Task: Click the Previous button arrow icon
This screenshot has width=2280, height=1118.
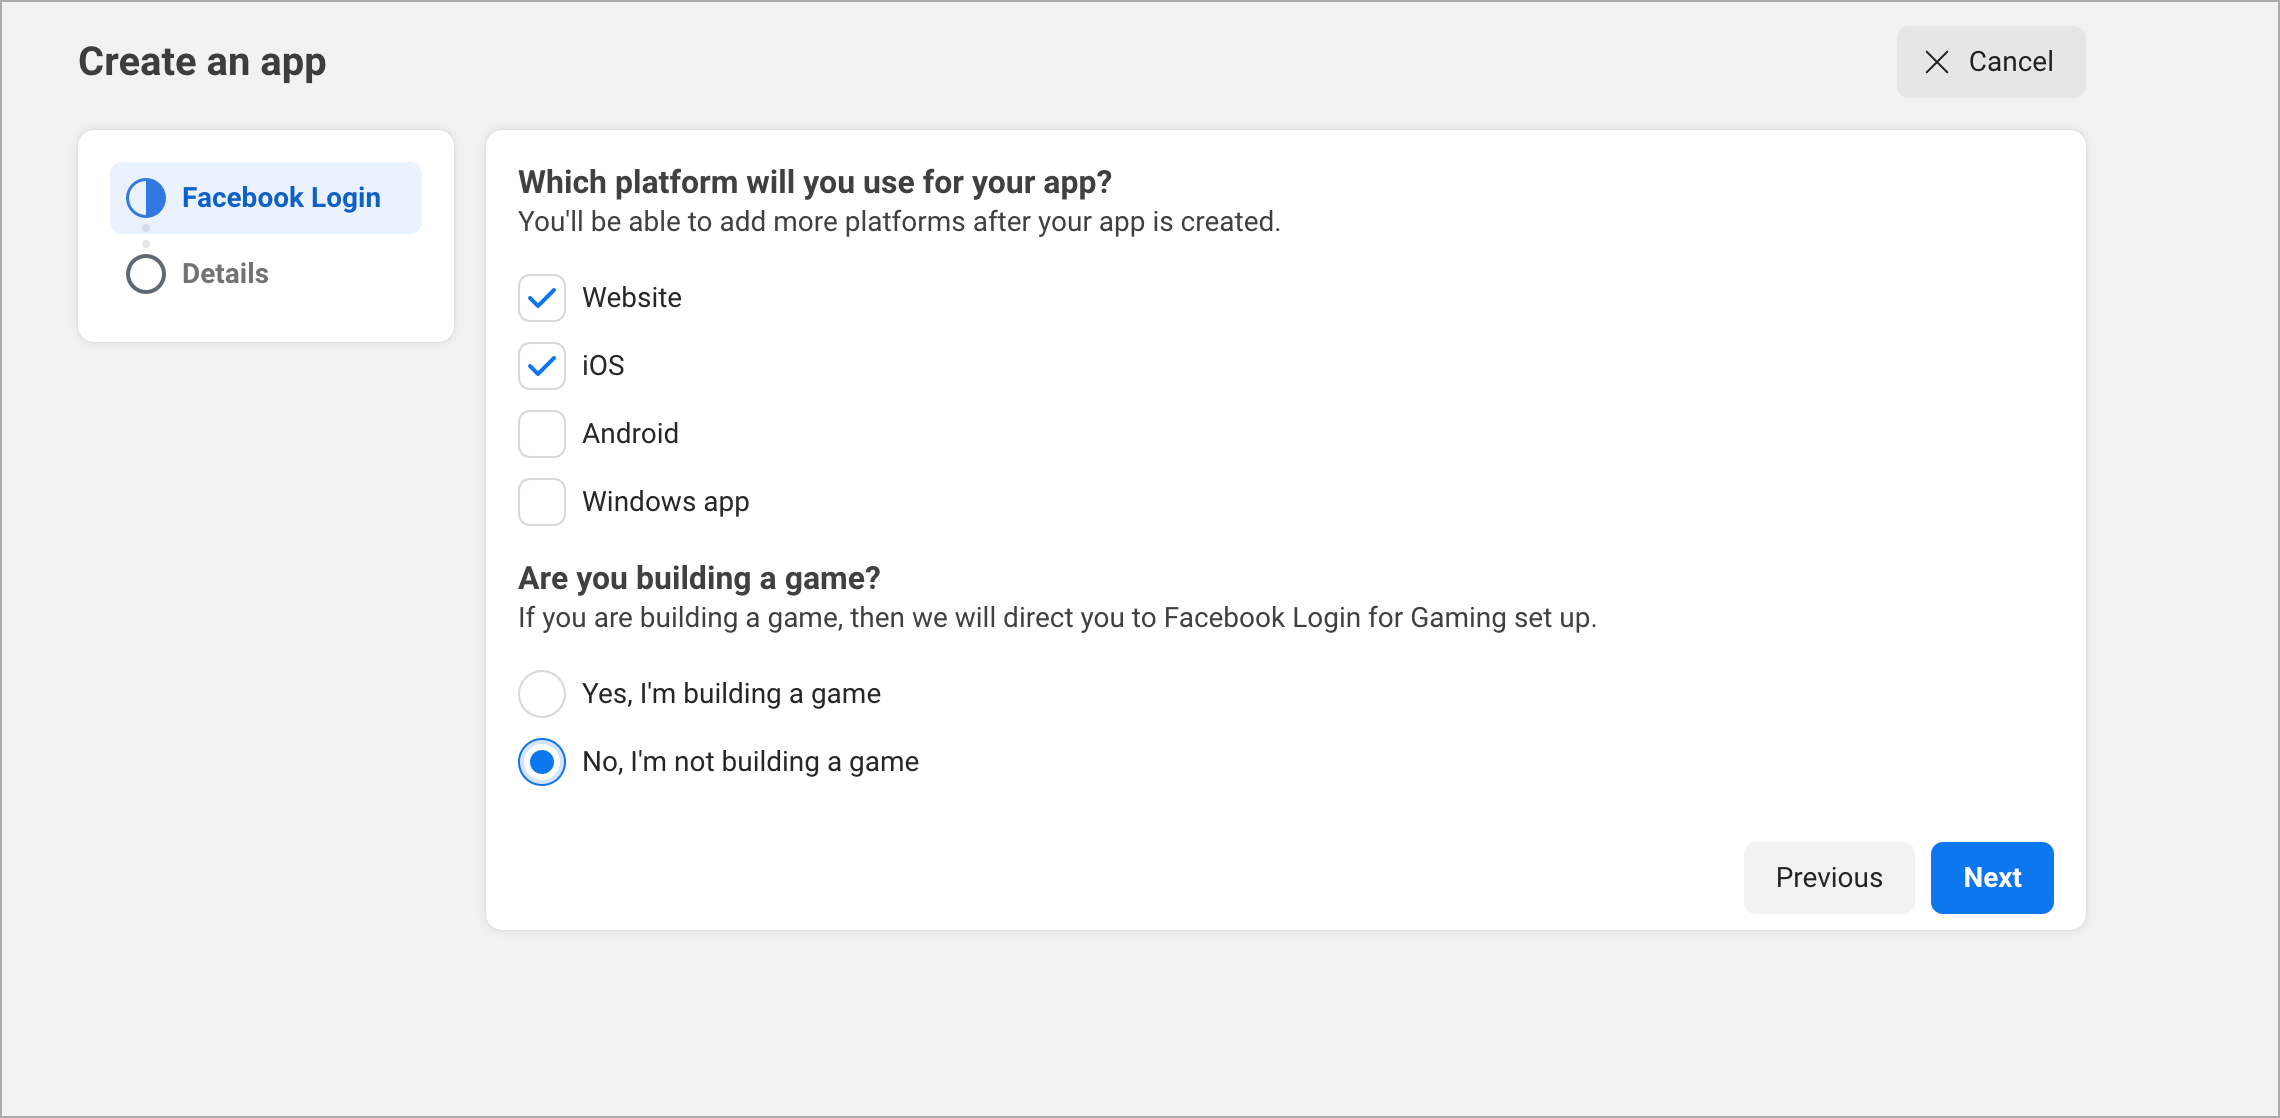Action: (x=1829, y=877)
